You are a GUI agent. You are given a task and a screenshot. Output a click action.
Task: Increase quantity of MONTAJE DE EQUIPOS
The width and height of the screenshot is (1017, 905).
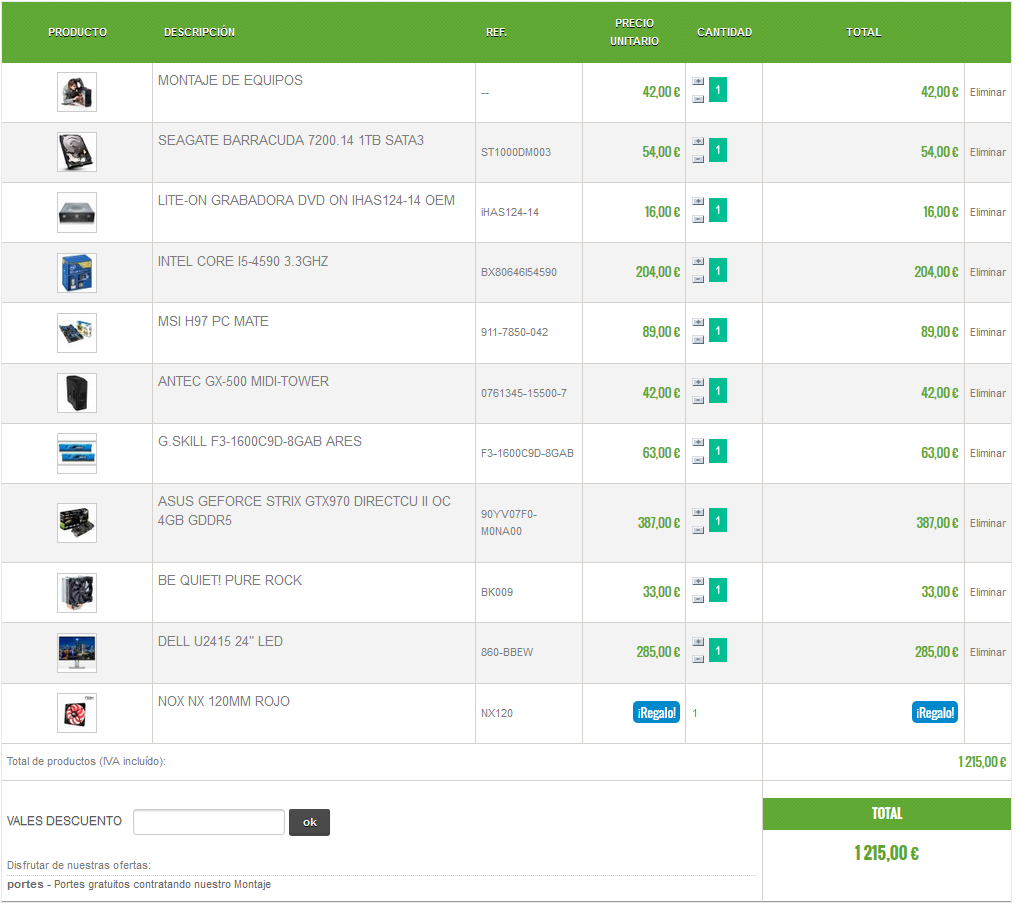[700, 82]
